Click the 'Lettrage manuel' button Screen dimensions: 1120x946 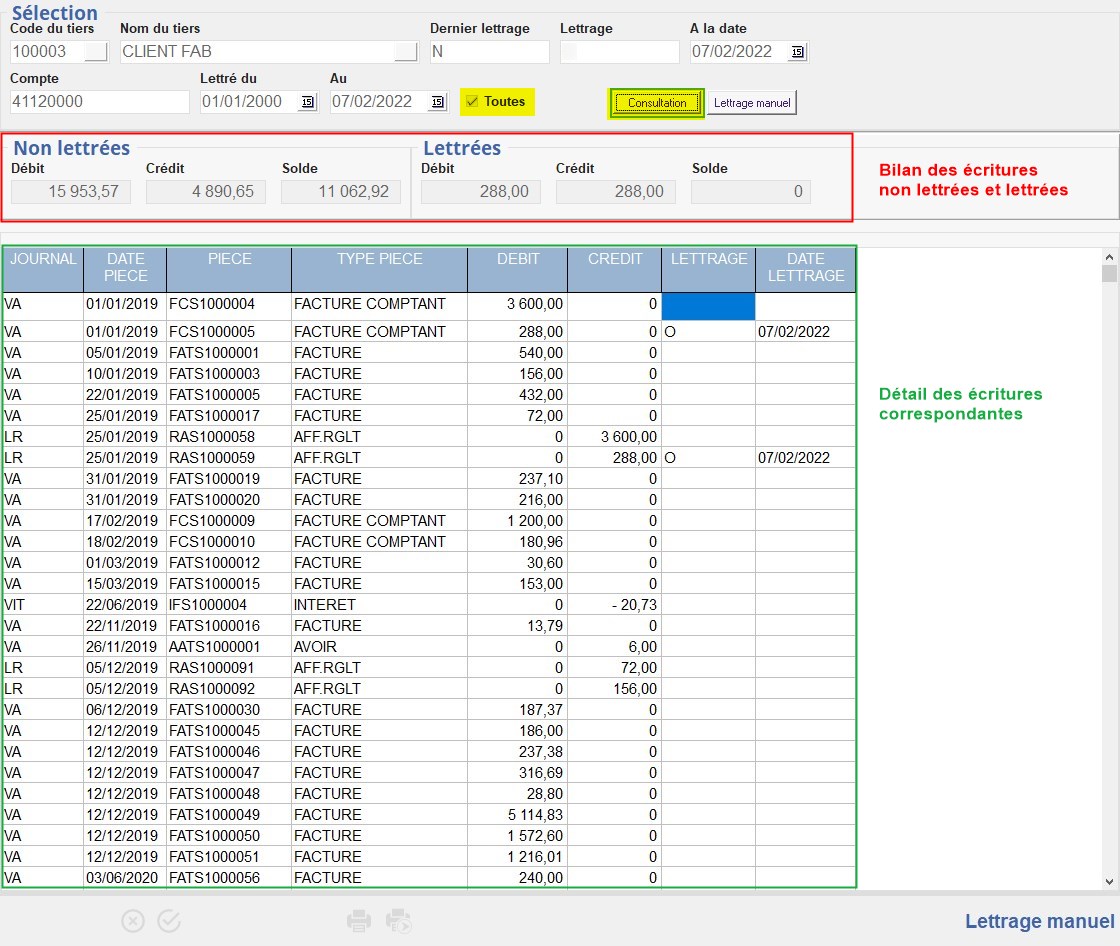(752, 103)
